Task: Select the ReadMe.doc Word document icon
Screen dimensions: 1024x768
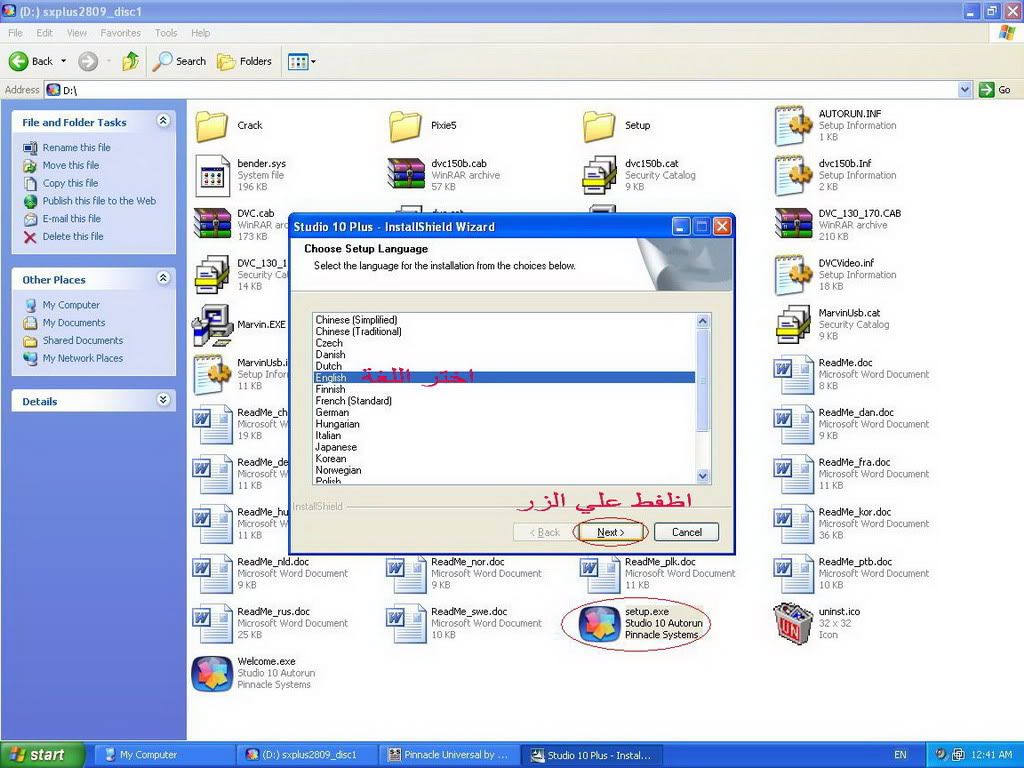Action: [x=792, y=374]
